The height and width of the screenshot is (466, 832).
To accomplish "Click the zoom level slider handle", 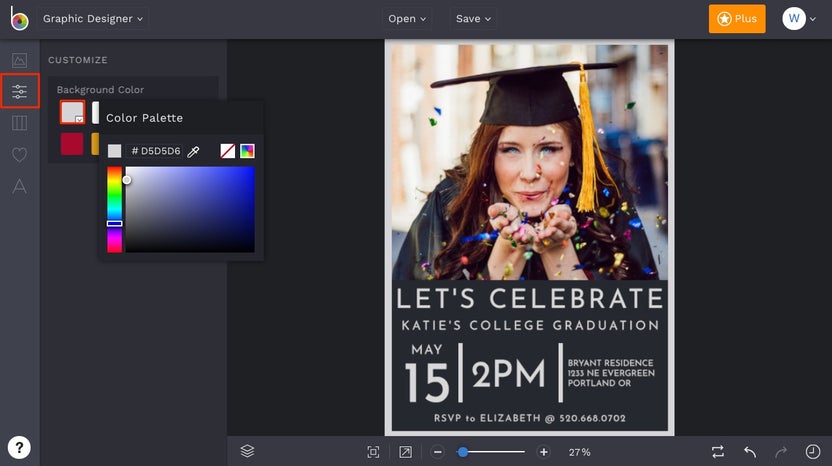I will [463, 452].
